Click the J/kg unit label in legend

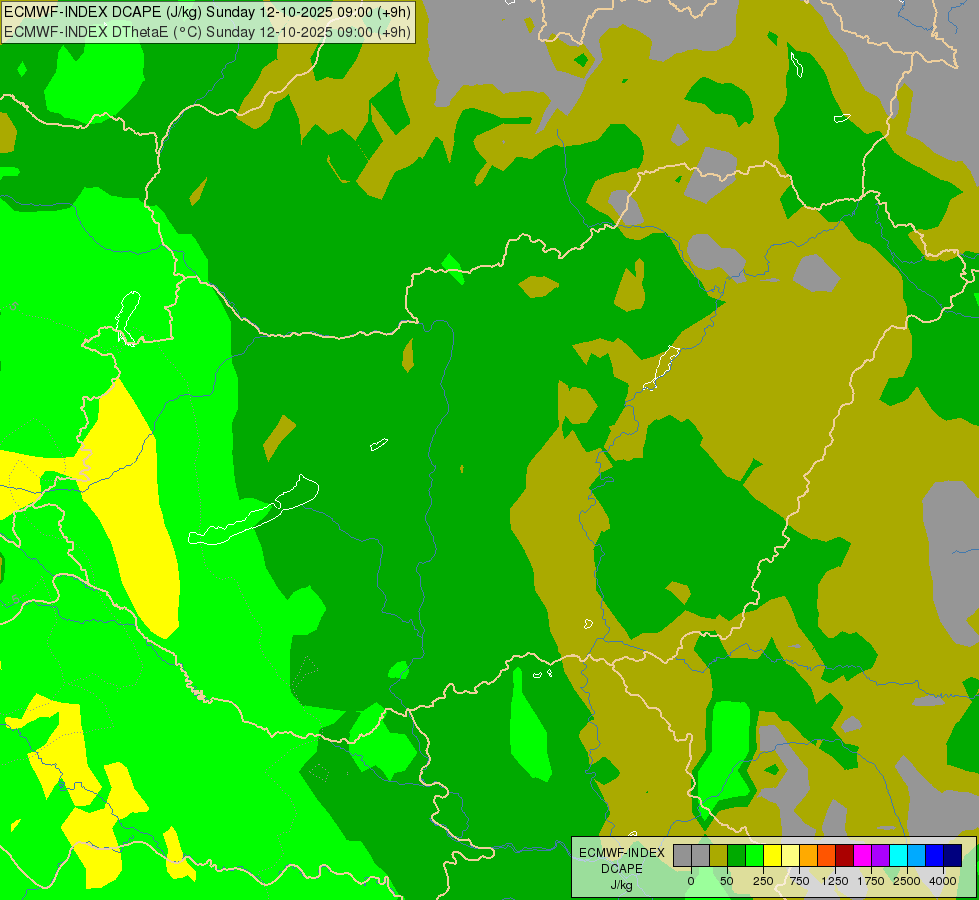(622, 885)
